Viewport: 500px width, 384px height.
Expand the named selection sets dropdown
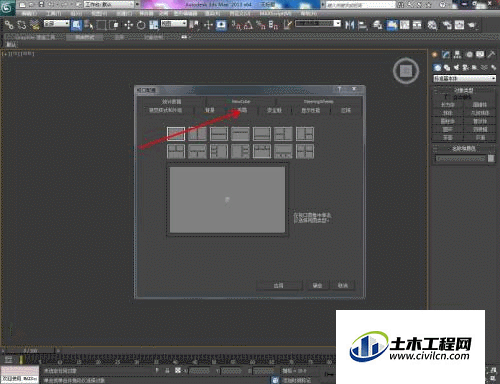click(318, 24)
